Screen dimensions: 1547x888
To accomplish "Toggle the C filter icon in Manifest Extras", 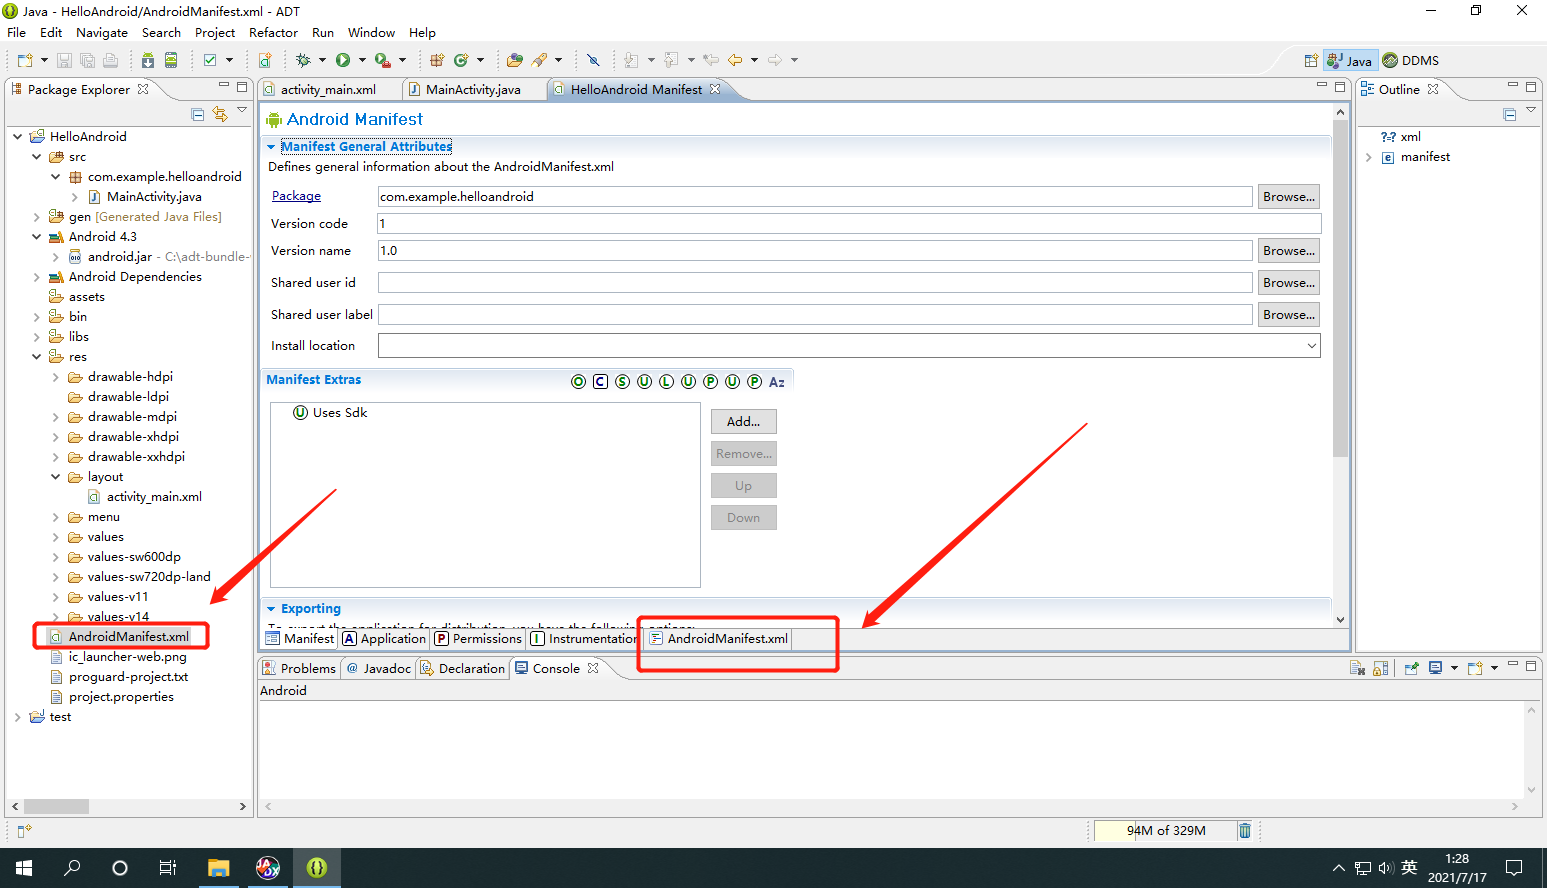I will point(600,382).
